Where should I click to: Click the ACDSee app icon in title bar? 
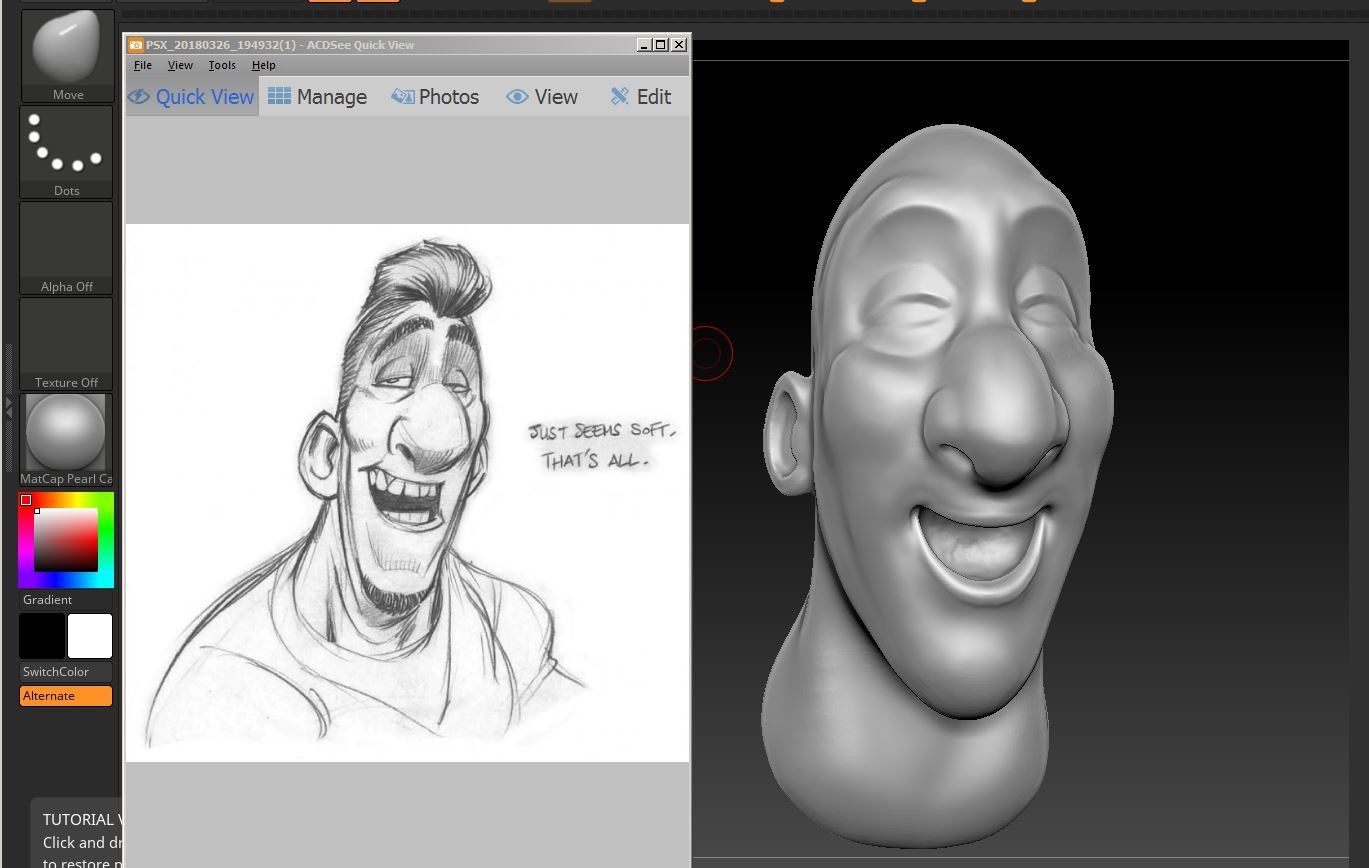(136, 45)
